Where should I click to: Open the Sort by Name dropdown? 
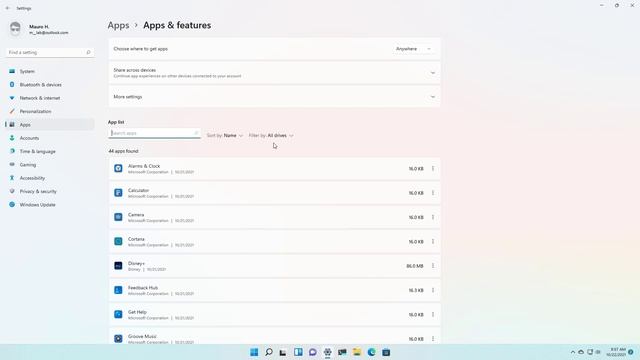pyautogui.click(x=225, y=136)
